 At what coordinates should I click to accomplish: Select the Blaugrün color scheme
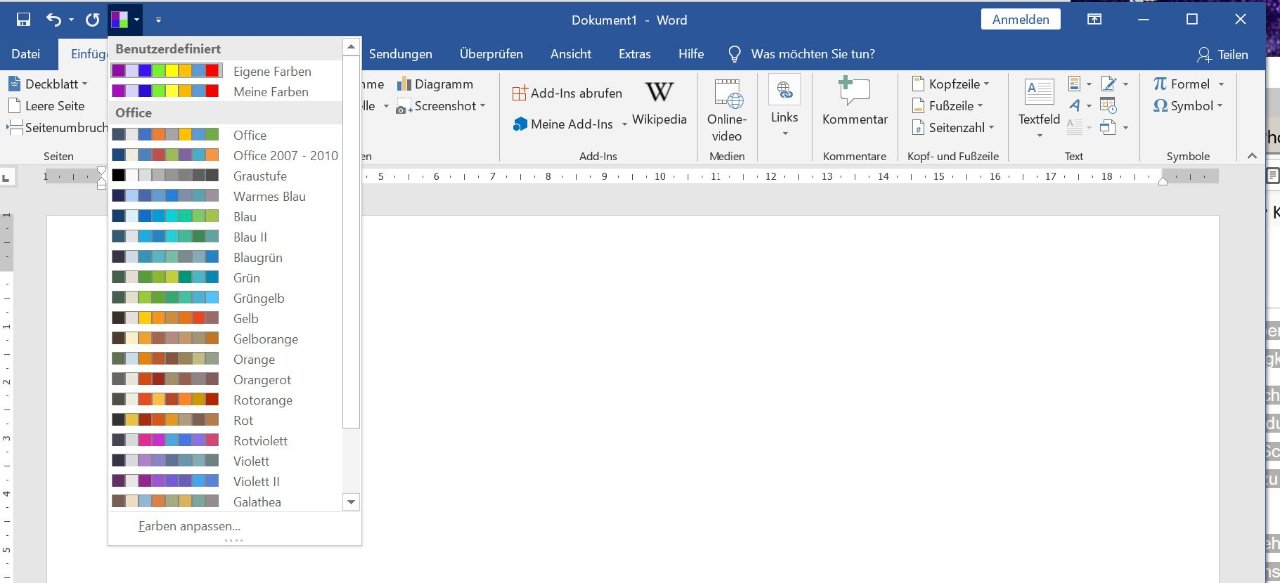tap(225, 258)
